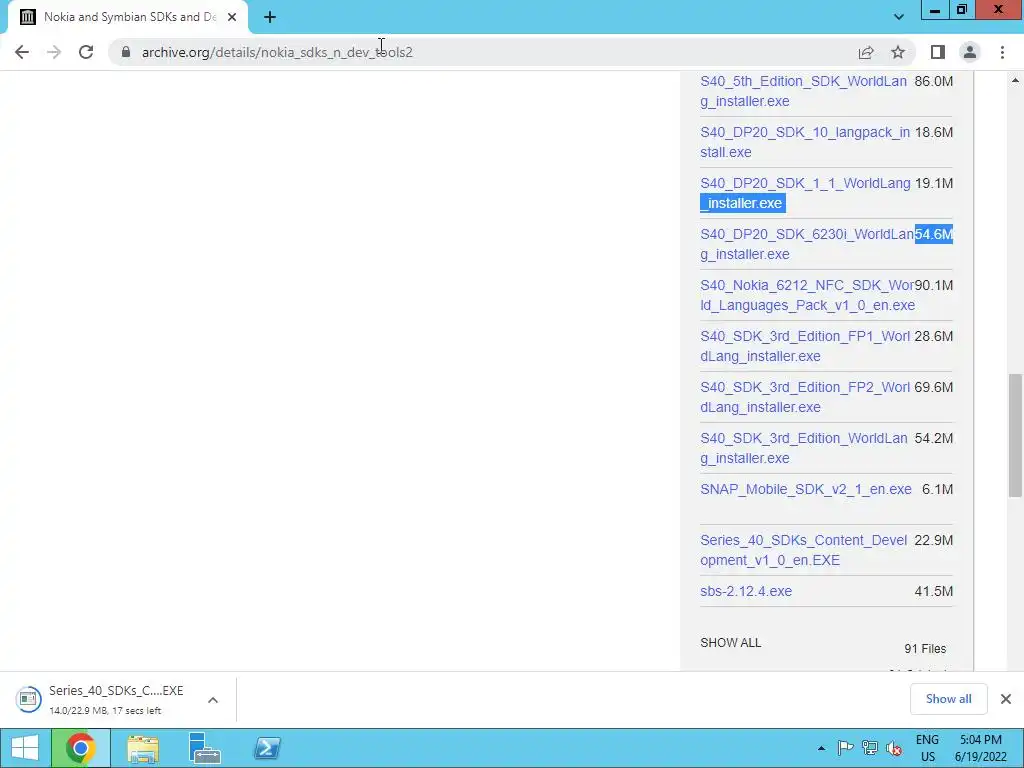Click the 86.0M file size text
This screenshot has width=1024, height=768.
point(934,81)
